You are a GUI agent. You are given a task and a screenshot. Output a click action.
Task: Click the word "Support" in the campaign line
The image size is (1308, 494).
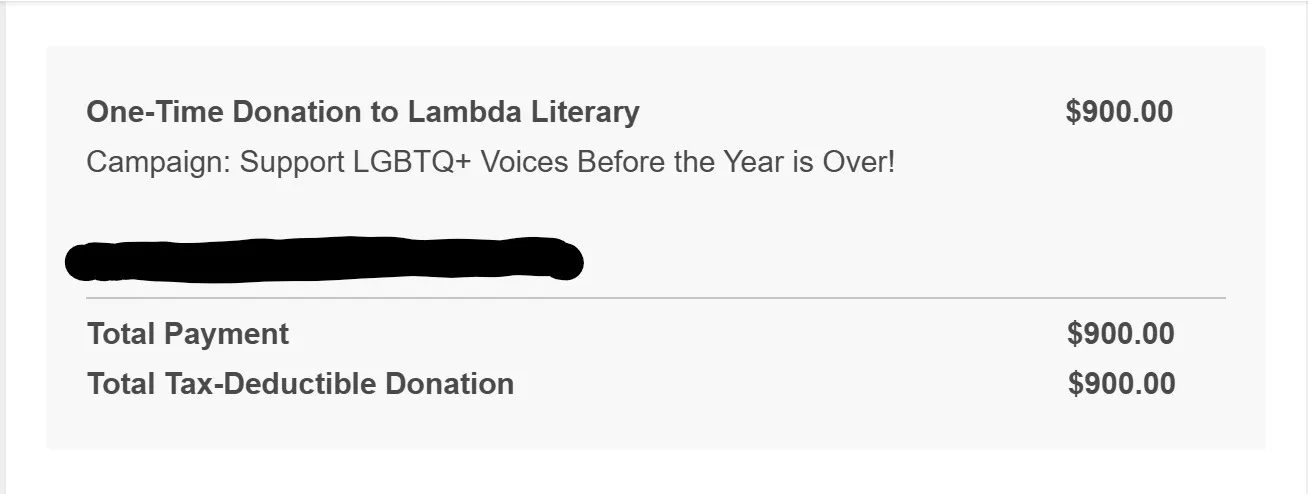(x=291, y=162)
